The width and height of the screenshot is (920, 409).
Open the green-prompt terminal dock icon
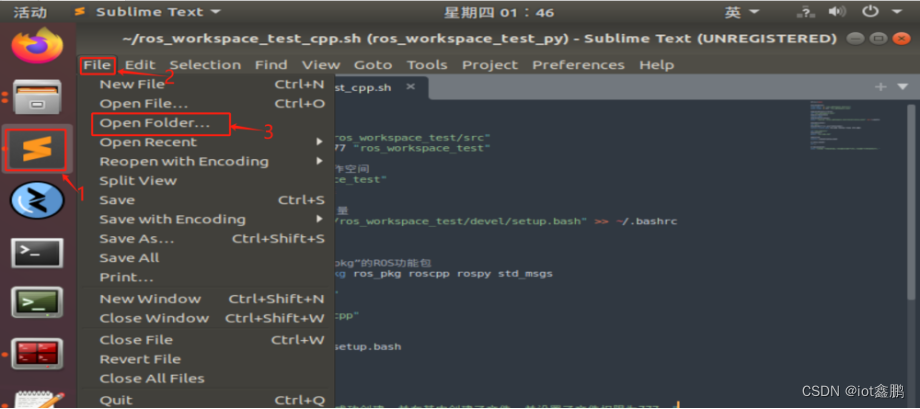pos(38,302)
